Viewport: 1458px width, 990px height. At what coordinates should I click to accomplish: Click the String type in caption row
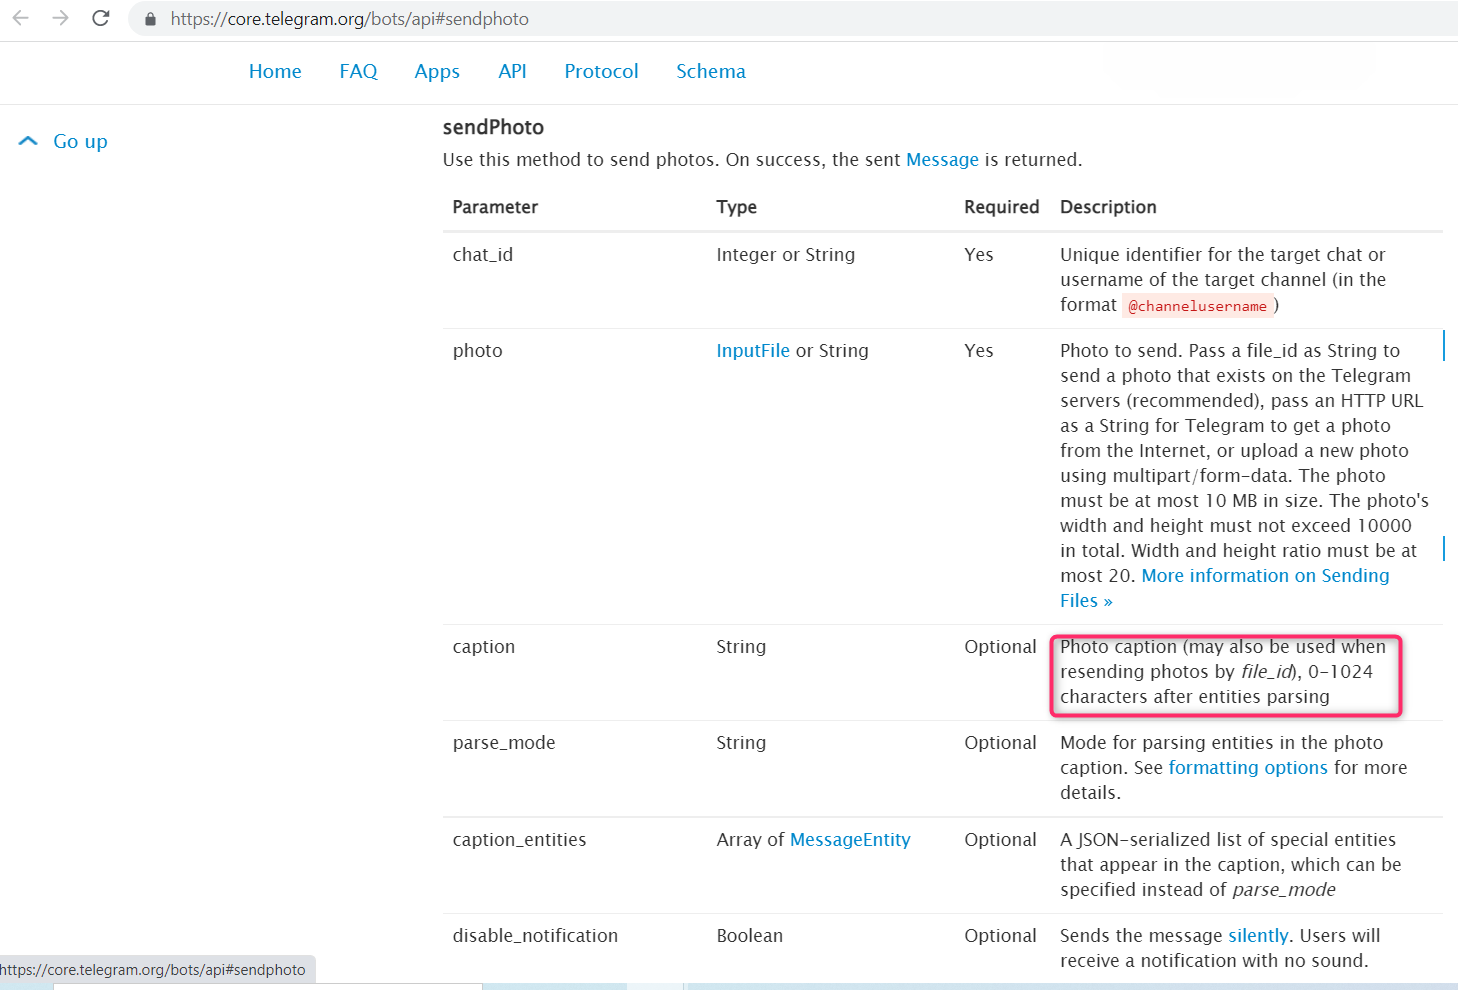(x=741, y=646)
